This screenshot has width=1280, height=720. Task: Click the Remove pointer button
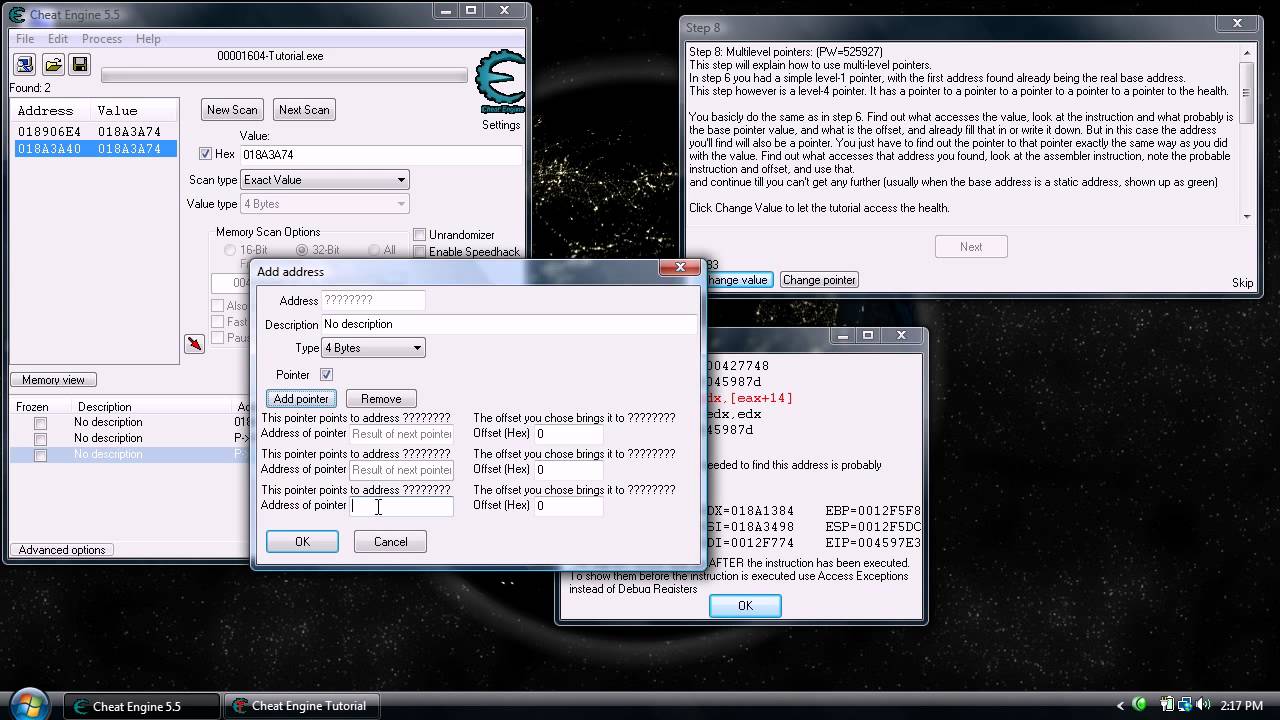click(x=381, y=399)
